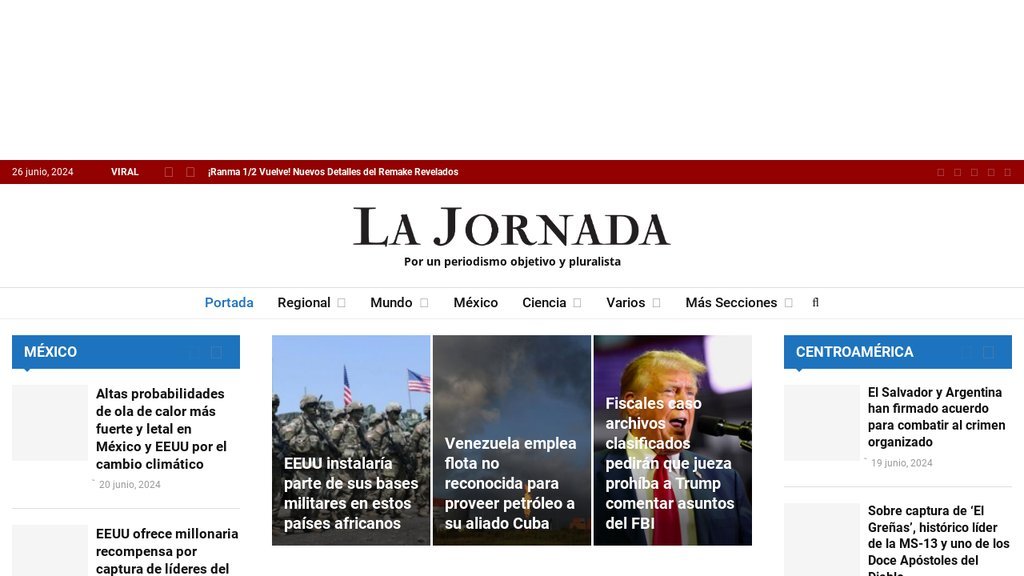1024x576 pixels.
Task: Open the search icon in the navigation bar
Action: [x=815, y=302]
